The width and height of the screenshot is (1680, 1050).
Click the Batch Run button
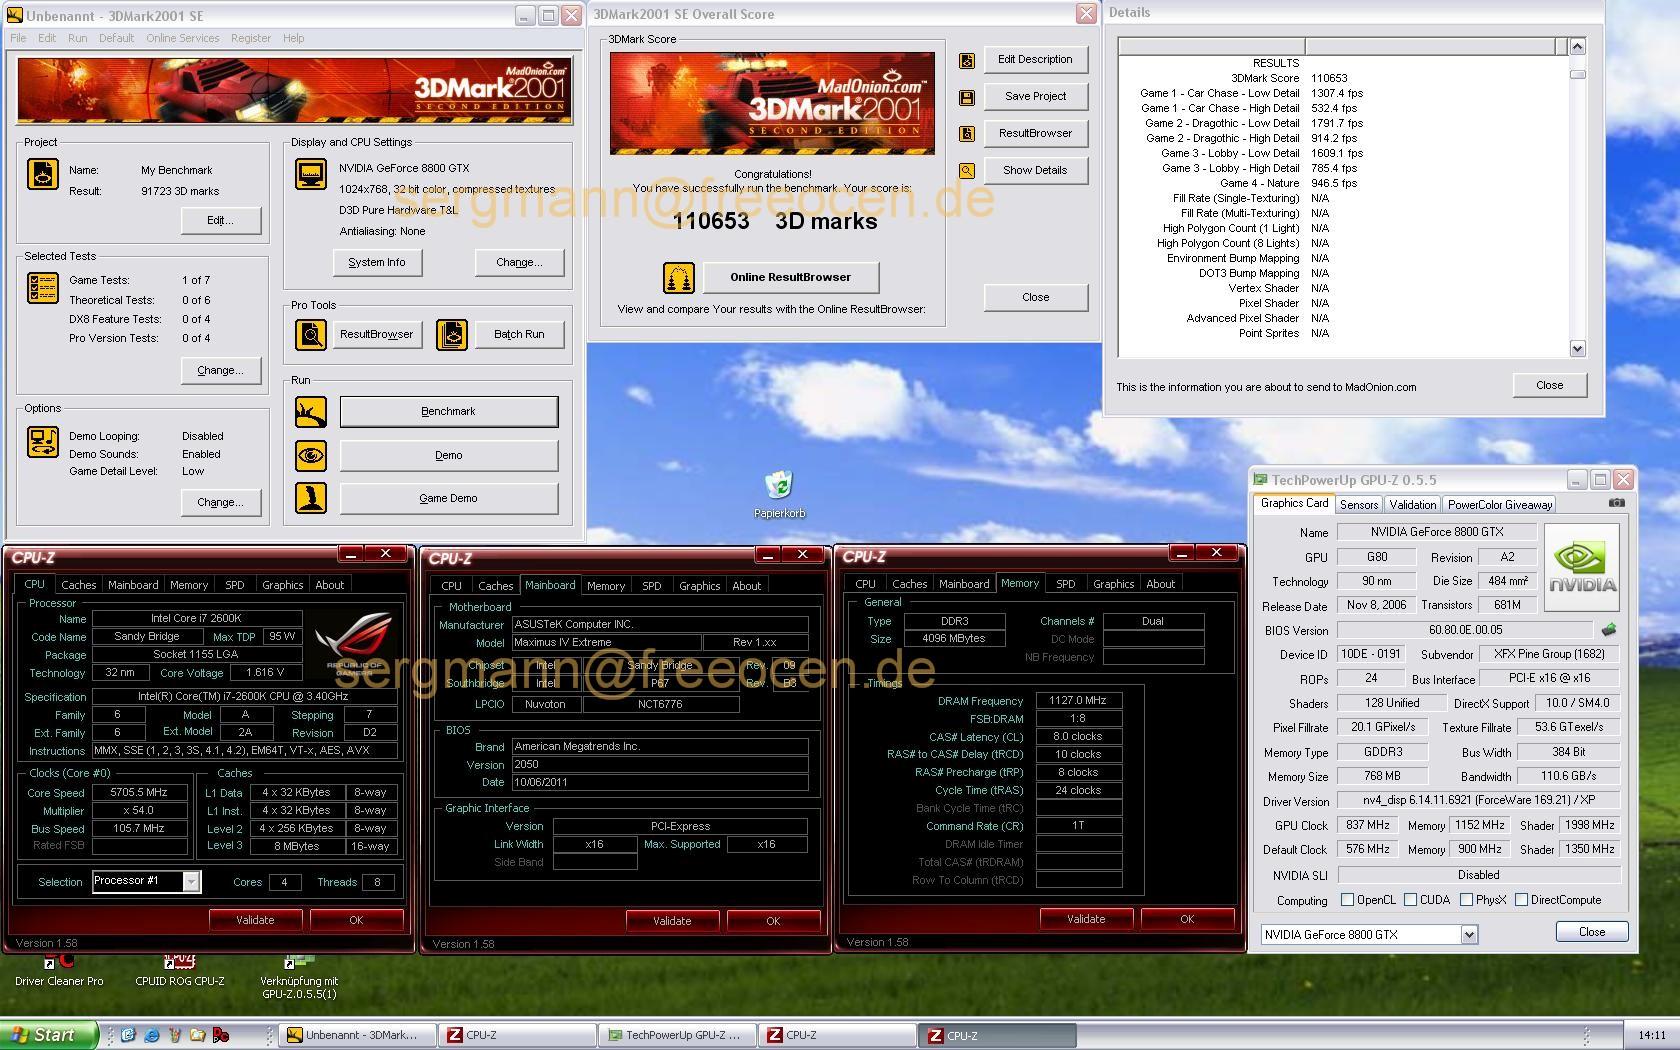[519, 334]
